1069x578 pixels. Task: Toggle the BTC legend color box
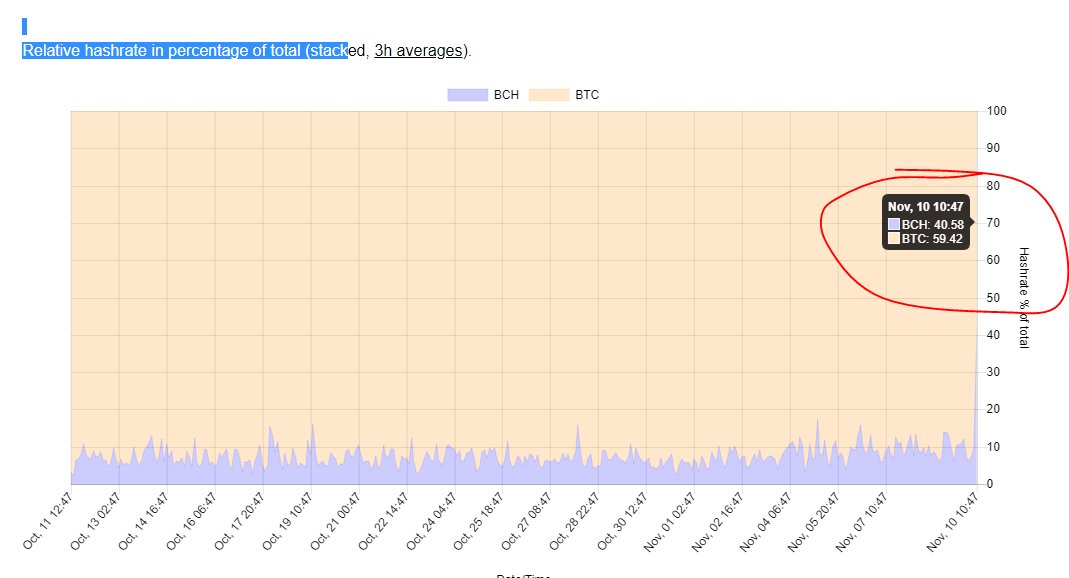(x=549, y=95)
